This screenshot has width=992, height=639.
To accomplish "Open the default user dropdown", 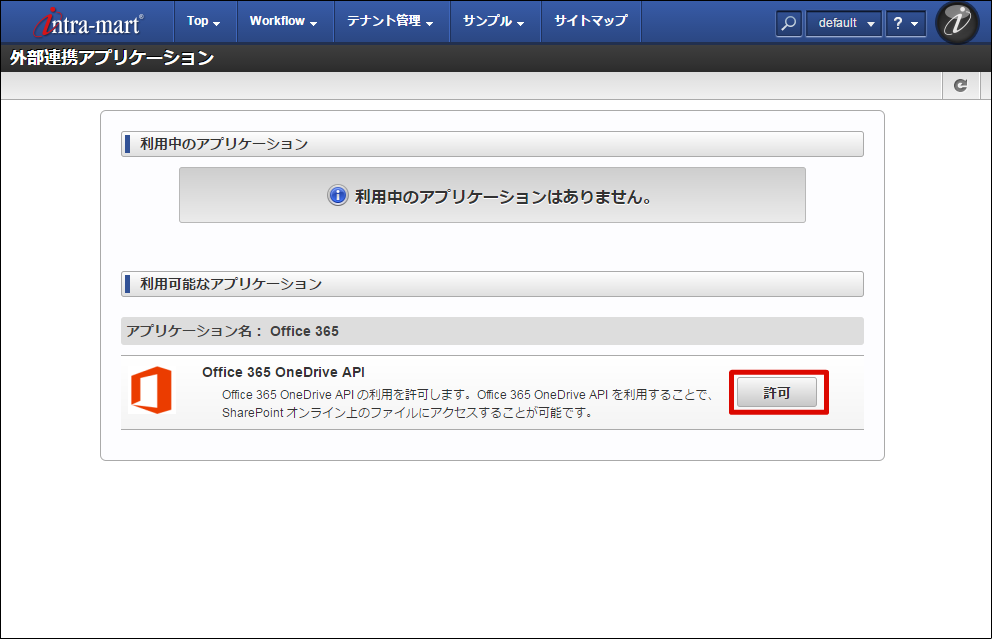I will point(844,23).
